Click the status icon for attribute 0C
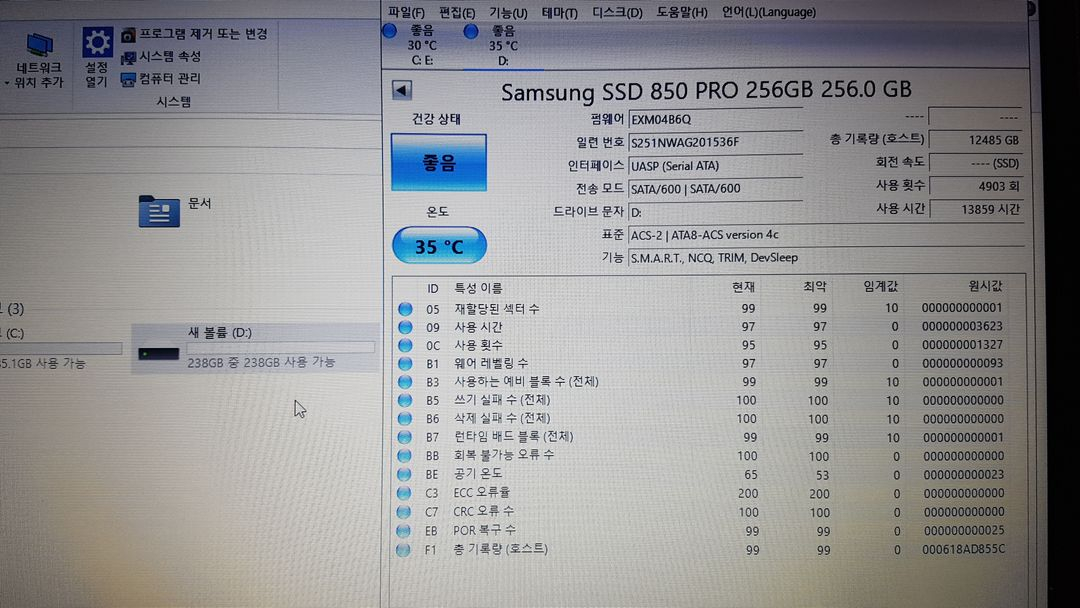This screenshot has width=1080, height=608. (405, 346)
